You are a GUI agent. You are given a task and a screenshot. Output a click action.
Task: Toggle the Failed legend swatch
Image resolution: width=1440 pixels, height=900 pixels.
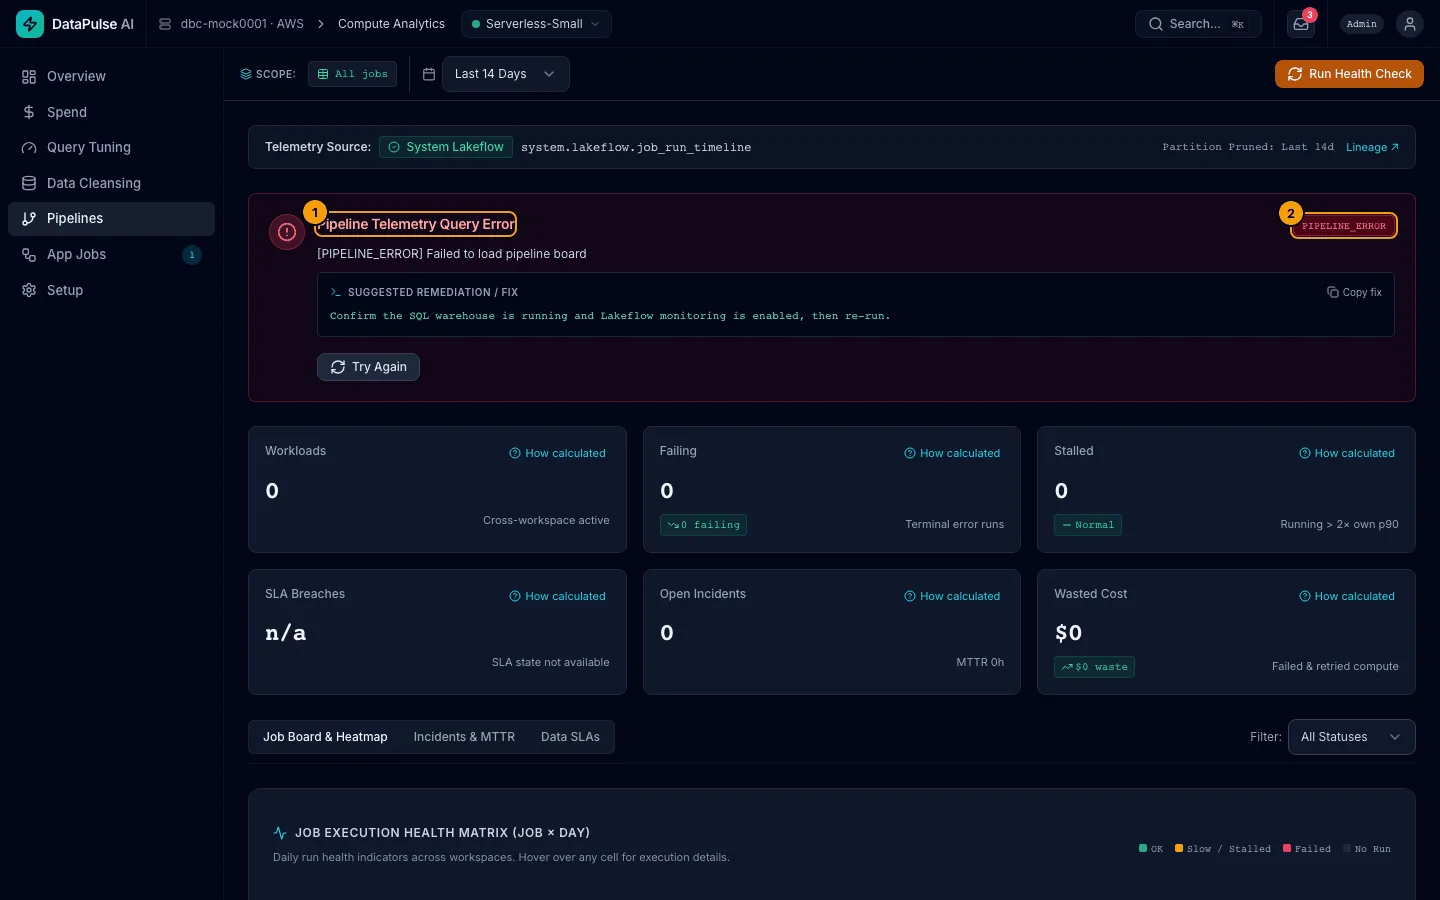pos(1287,848)
